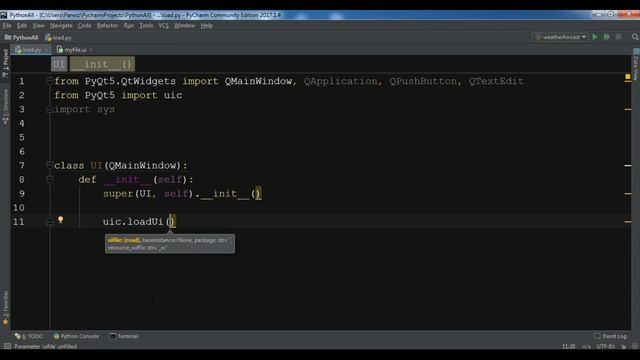Close the myfile.ui tab
This screenshot has width=640, height=360.
91,50
